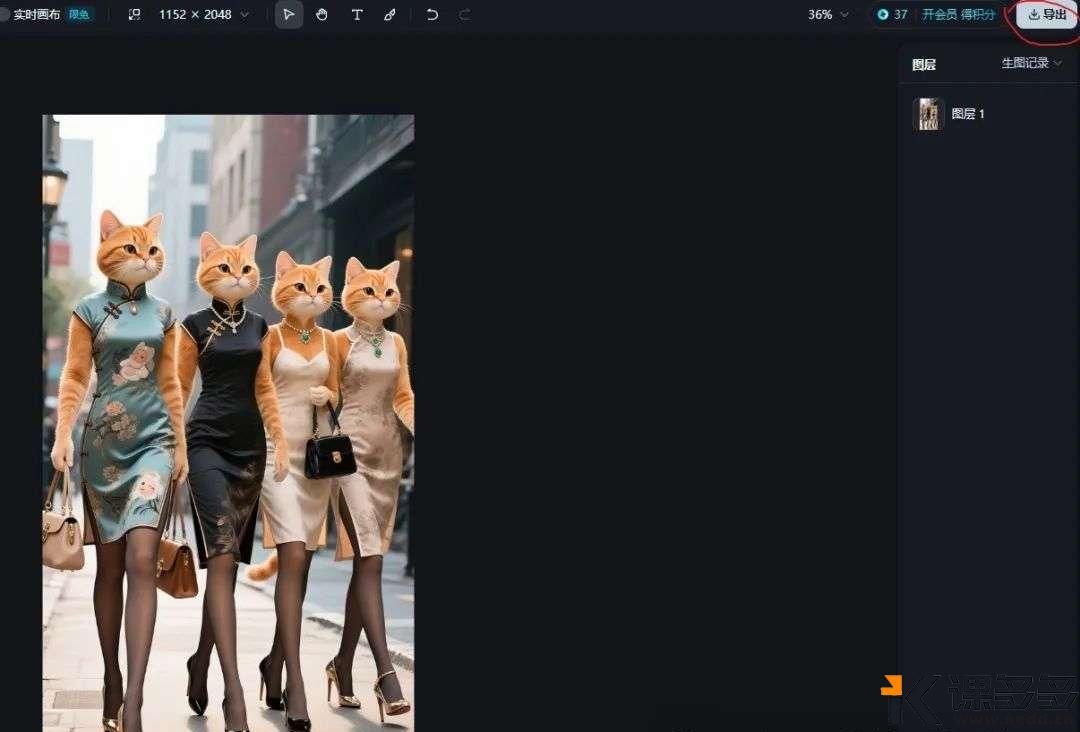The height and width of the screenshot is (732, 1080).
Task: Click the 导出 export button
Action: coord(1047,15)
